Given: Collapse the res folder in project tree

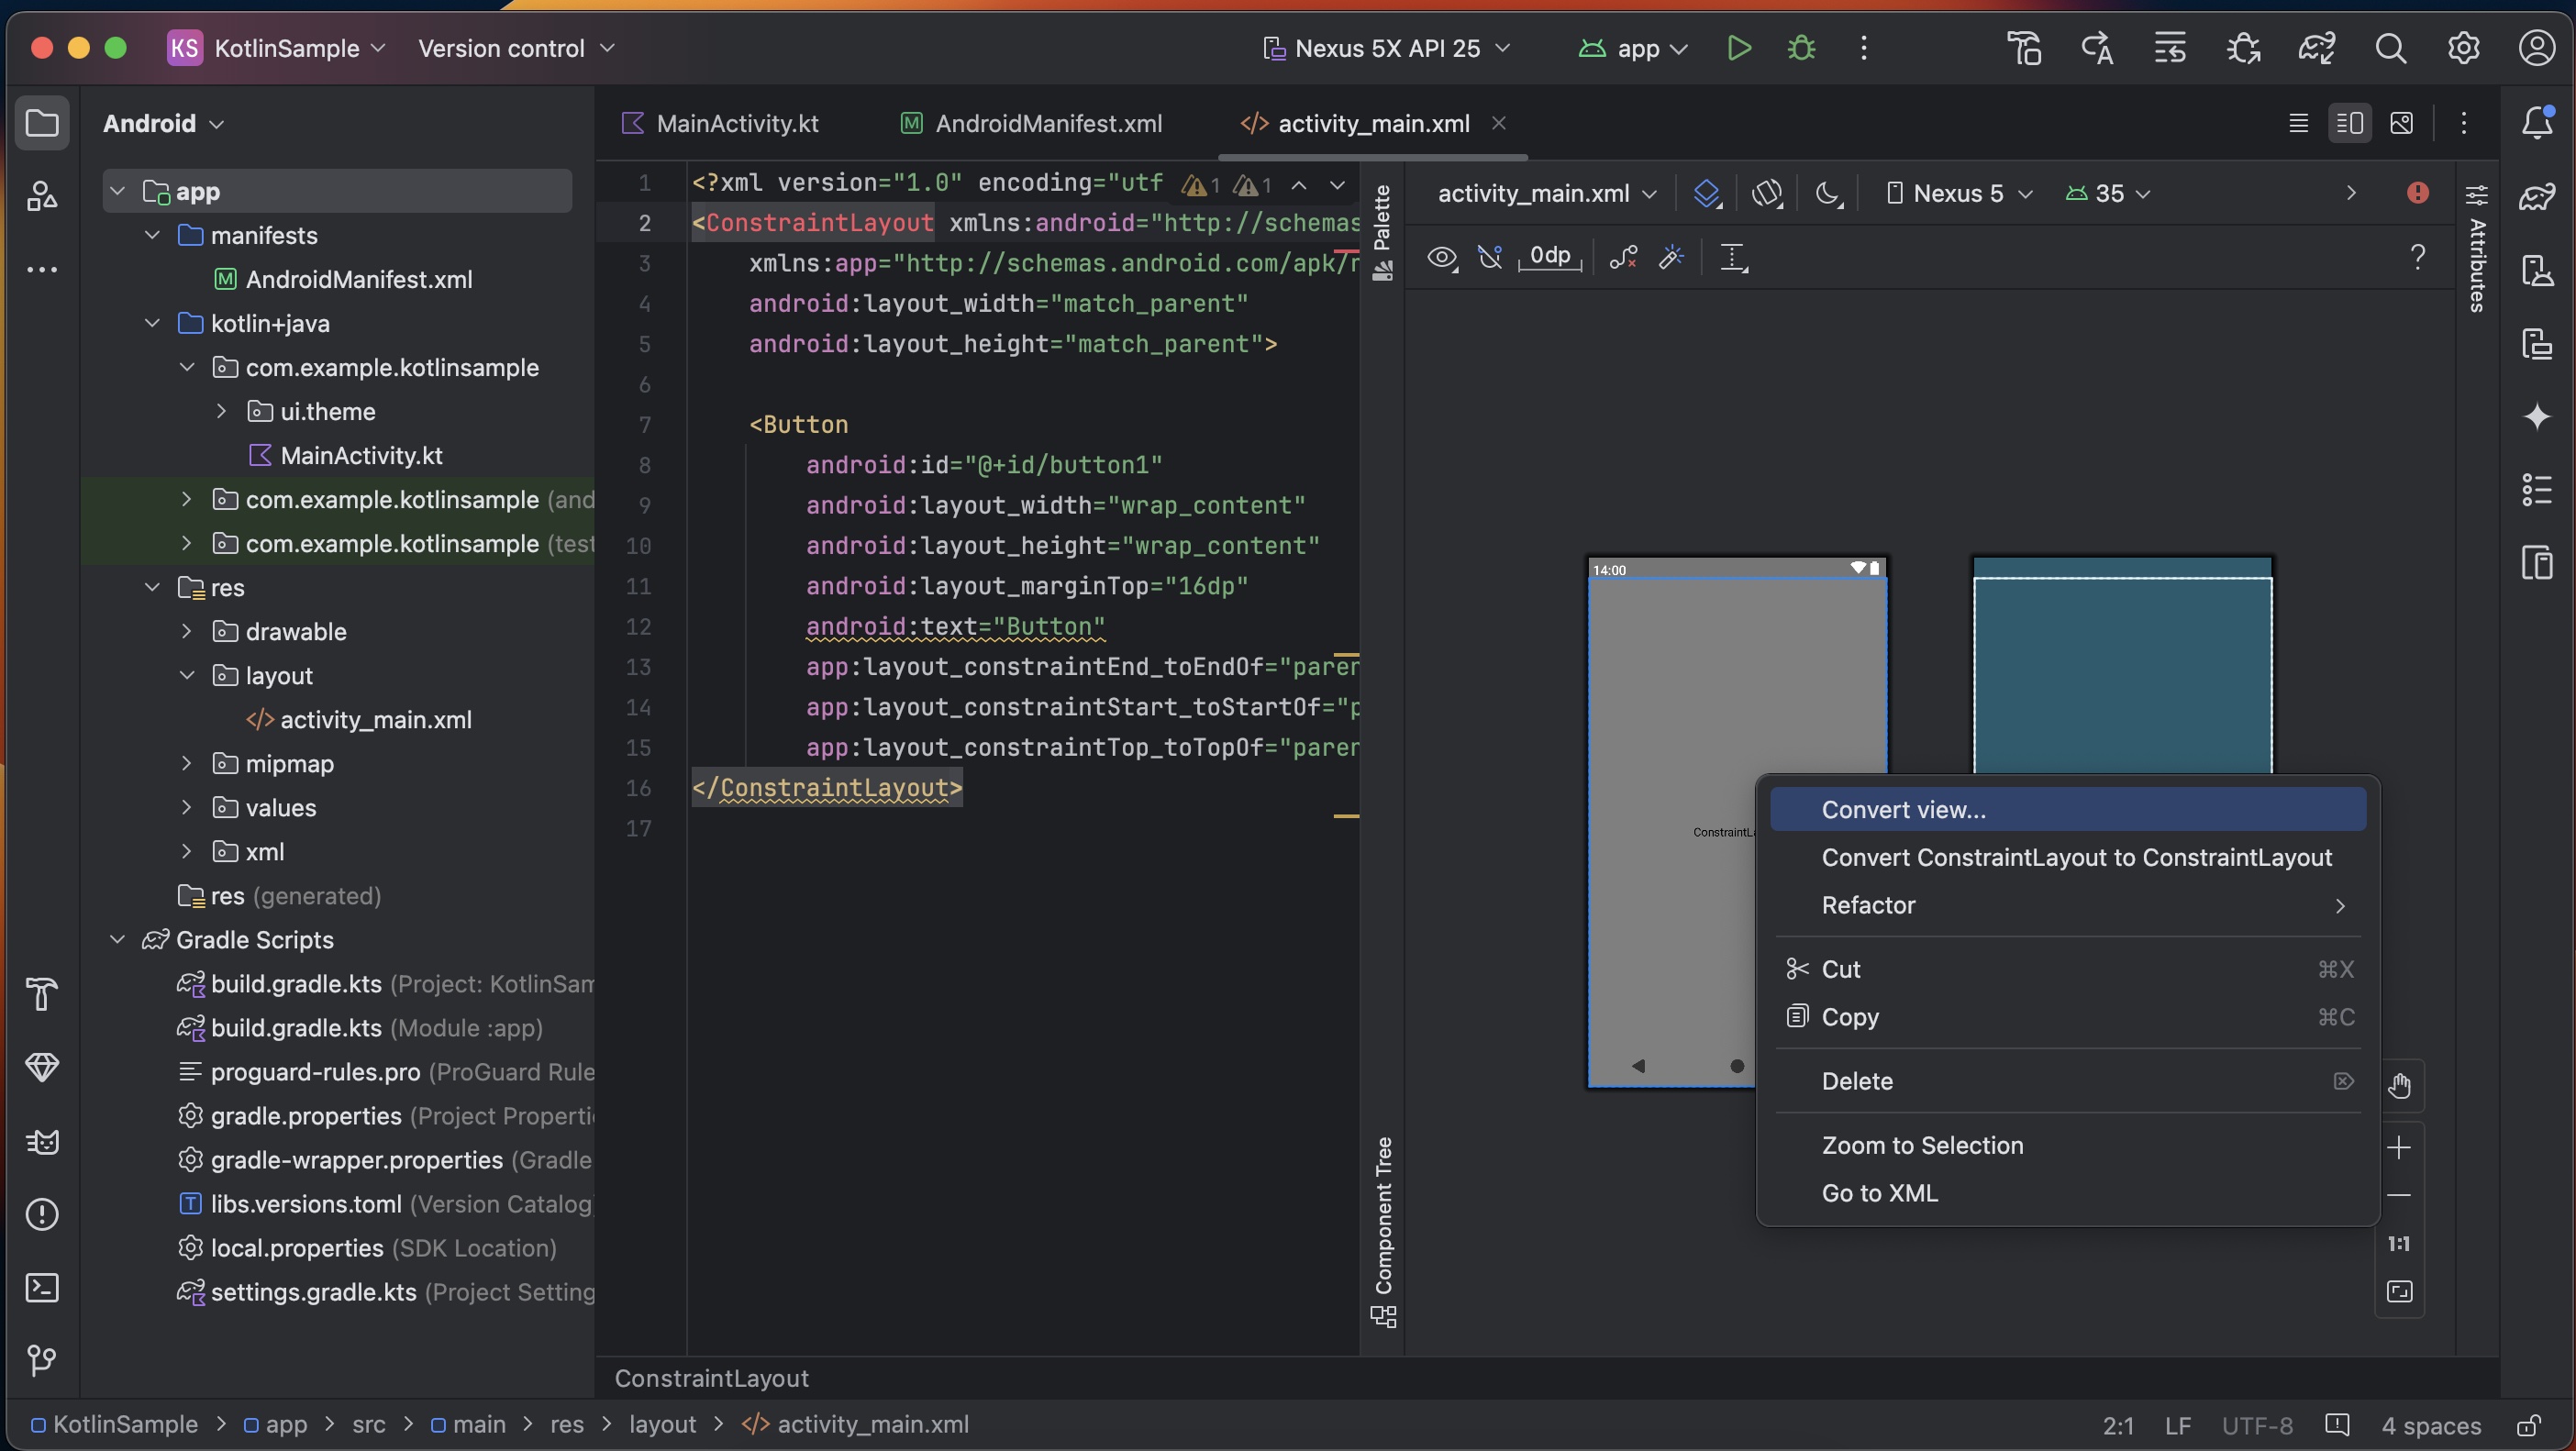Looking at the screenshot, I should click(x=153, y=588).
